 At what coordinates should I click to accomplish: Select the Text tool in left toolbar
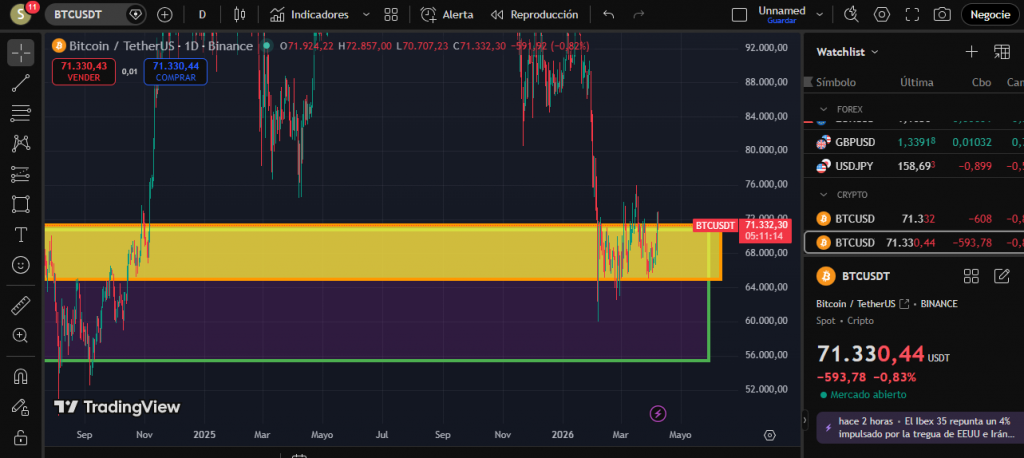click(x=21, y=234)
